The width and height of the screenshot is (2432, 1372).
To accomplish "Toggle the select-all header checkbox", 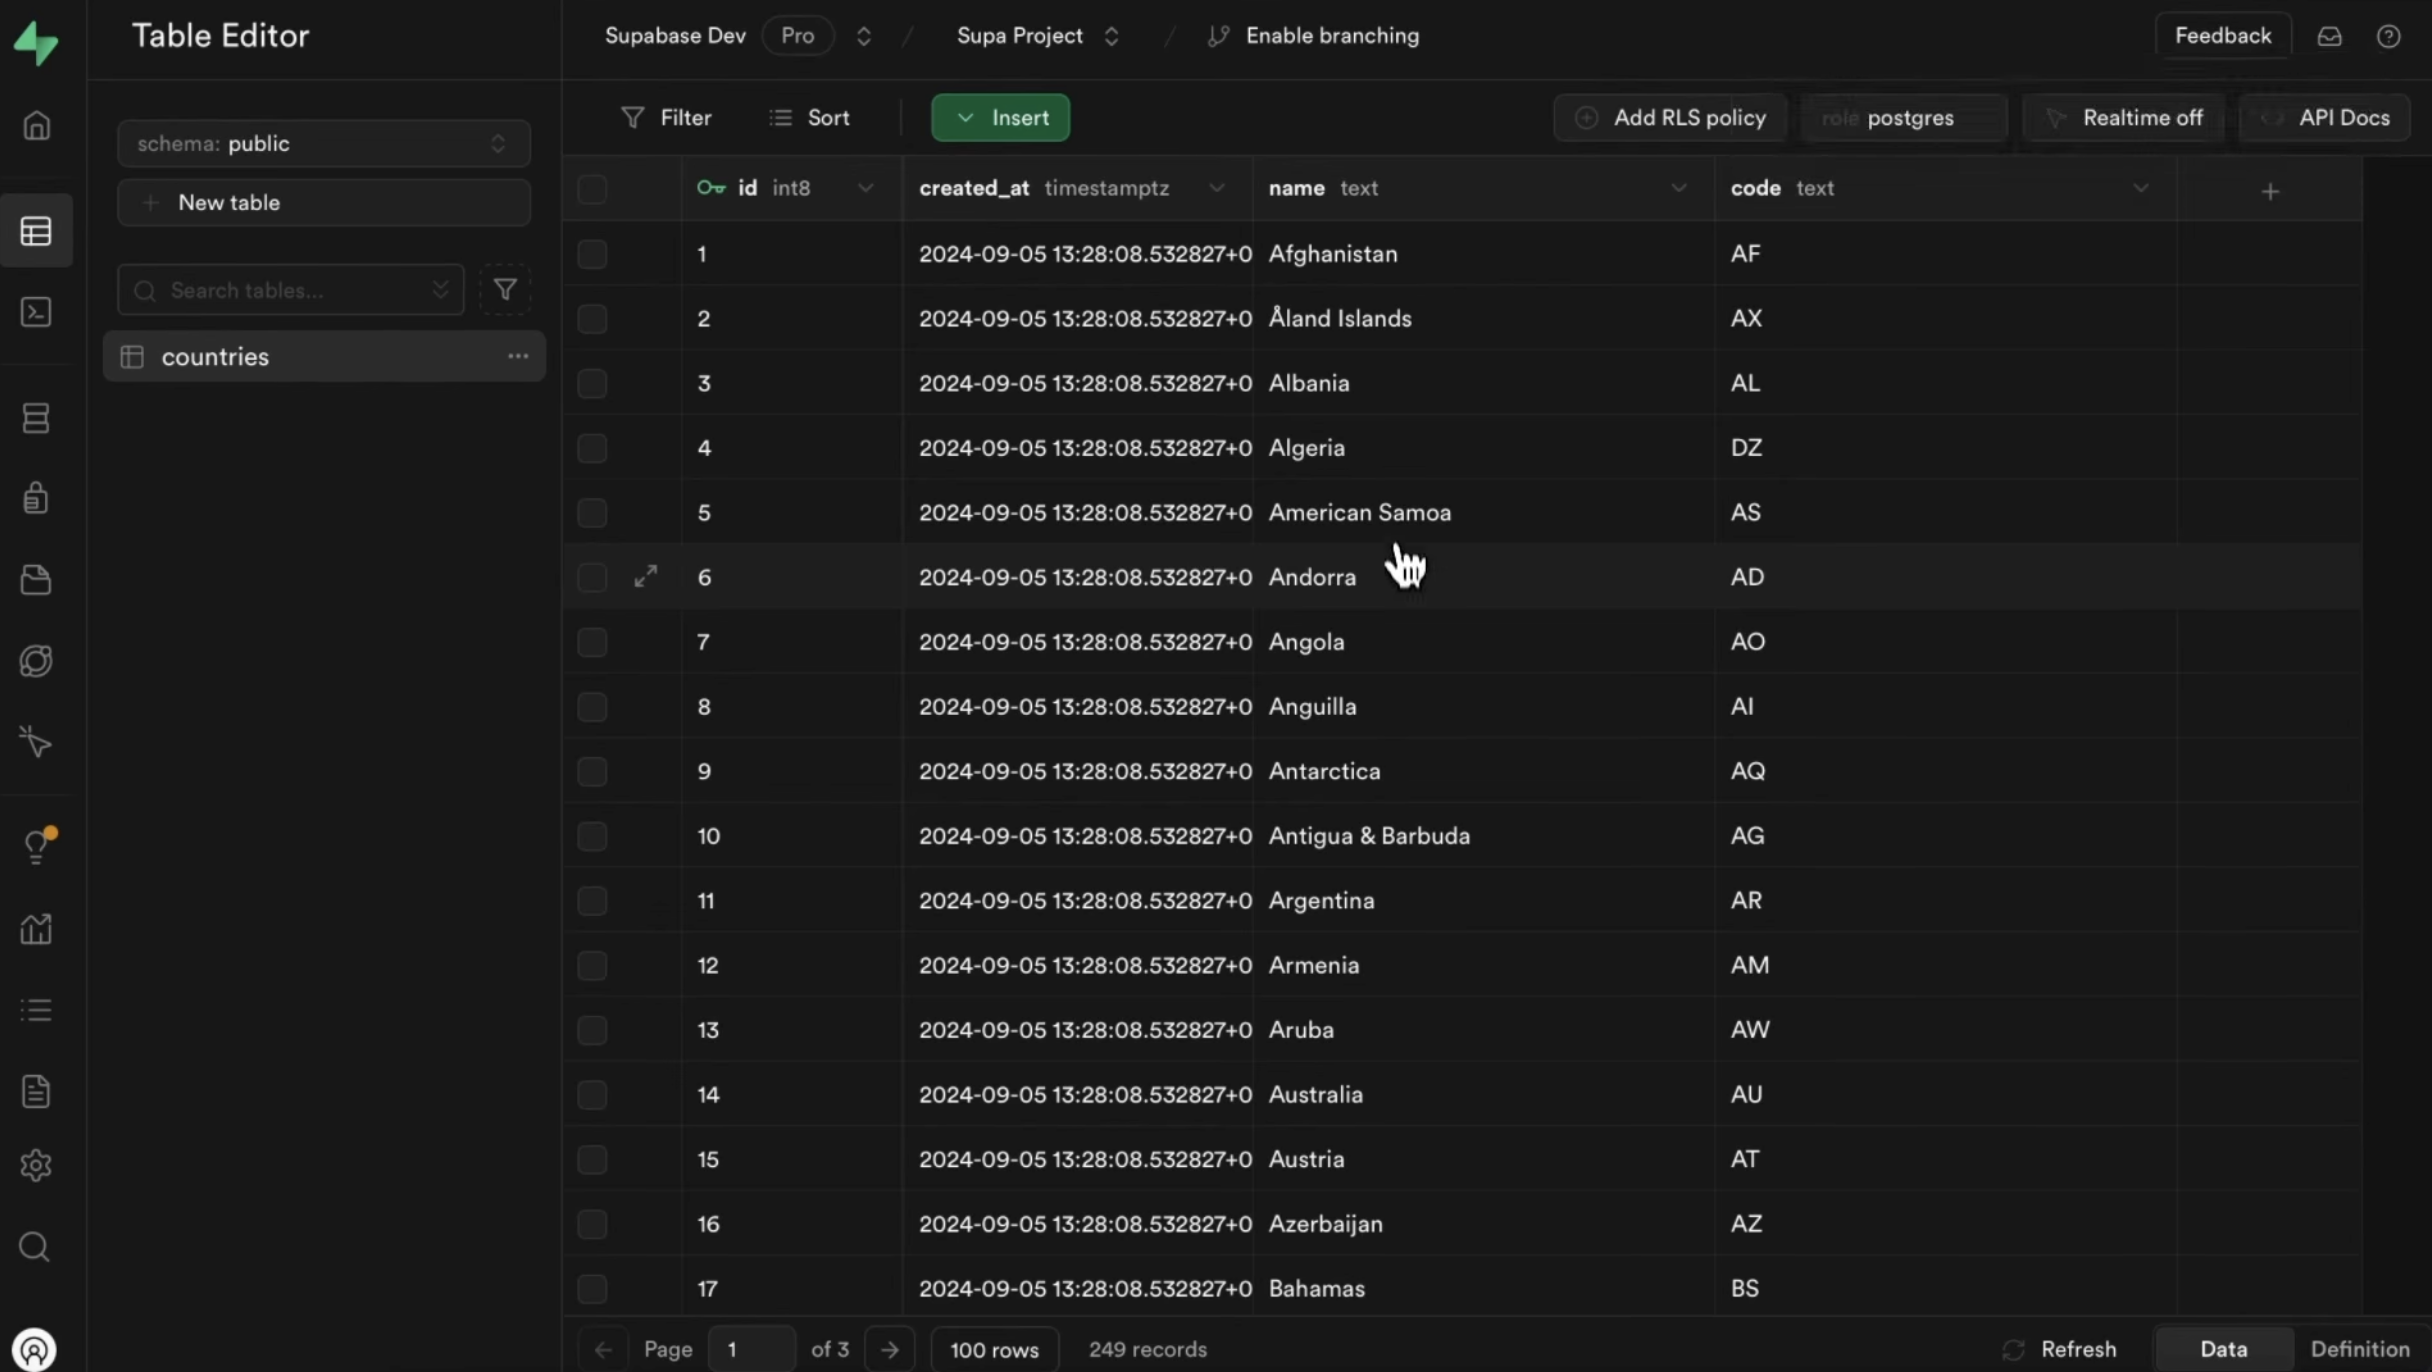I will 592,189.
